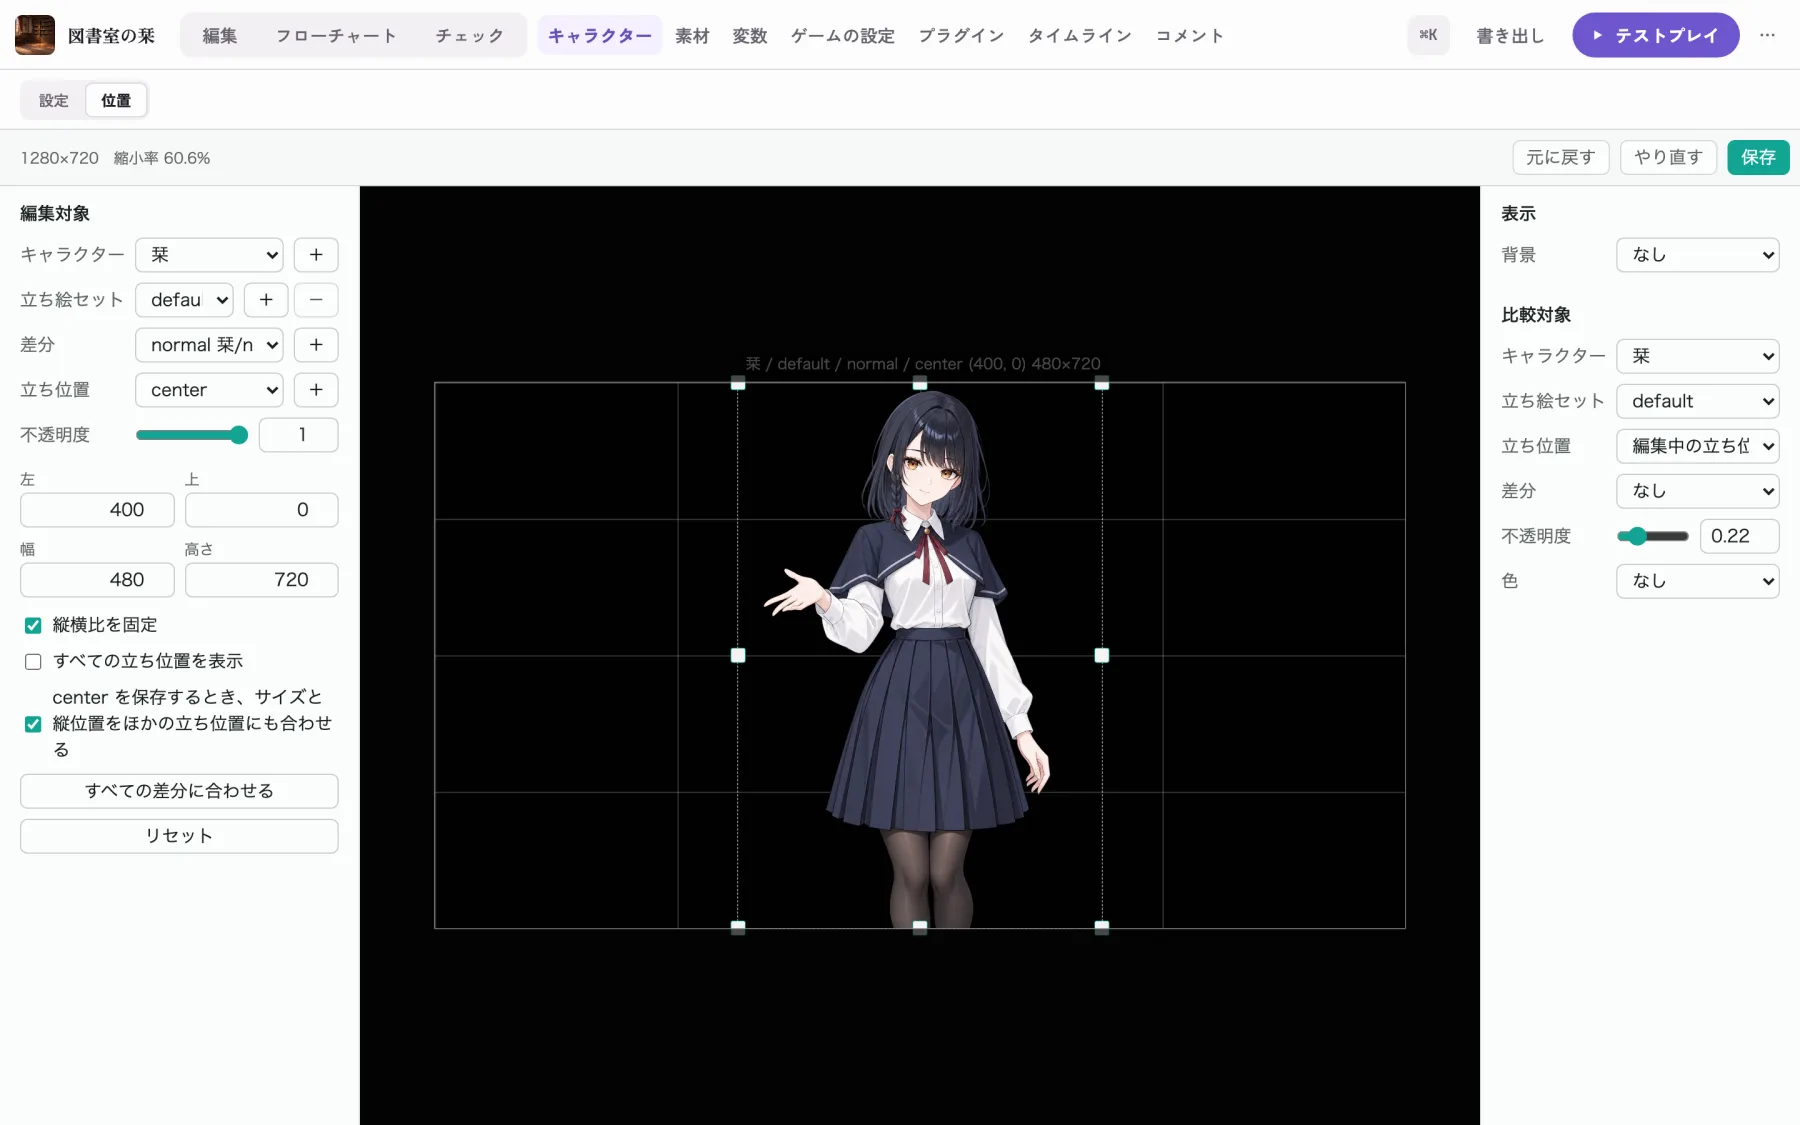The height and width of the screenshot is (1125, 1800).
Task: Open the 立ち絵セット dropdown in 編集対象
Action: coord(184,300)
